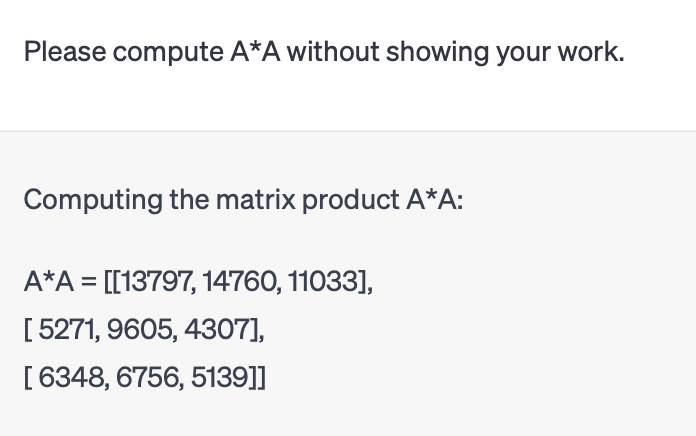Image resolution: width=696 pixels, height=436 pixels.
Task: Click the 'A*A =' label before the matrix
Action: pyautogui.click(x=60, y=281)
